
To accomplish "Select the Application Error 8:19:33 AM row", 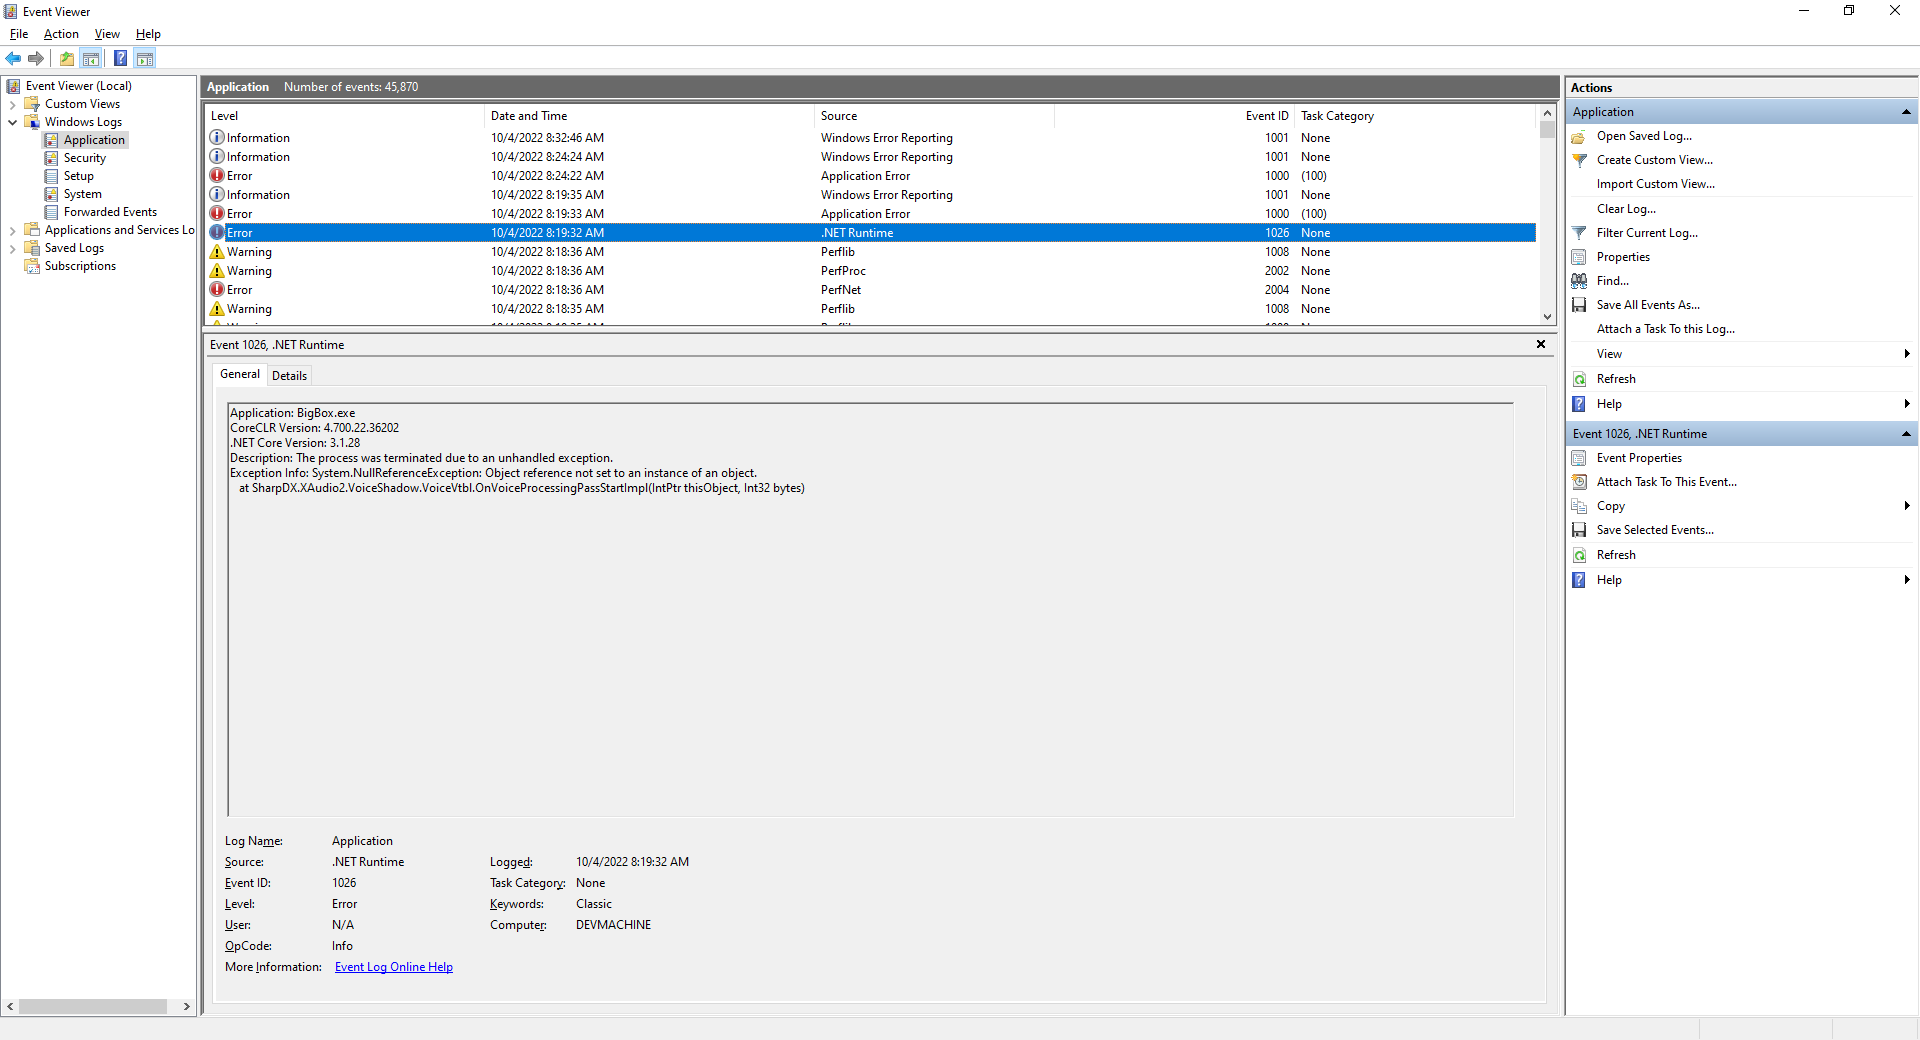I will (x=870, y=214).
